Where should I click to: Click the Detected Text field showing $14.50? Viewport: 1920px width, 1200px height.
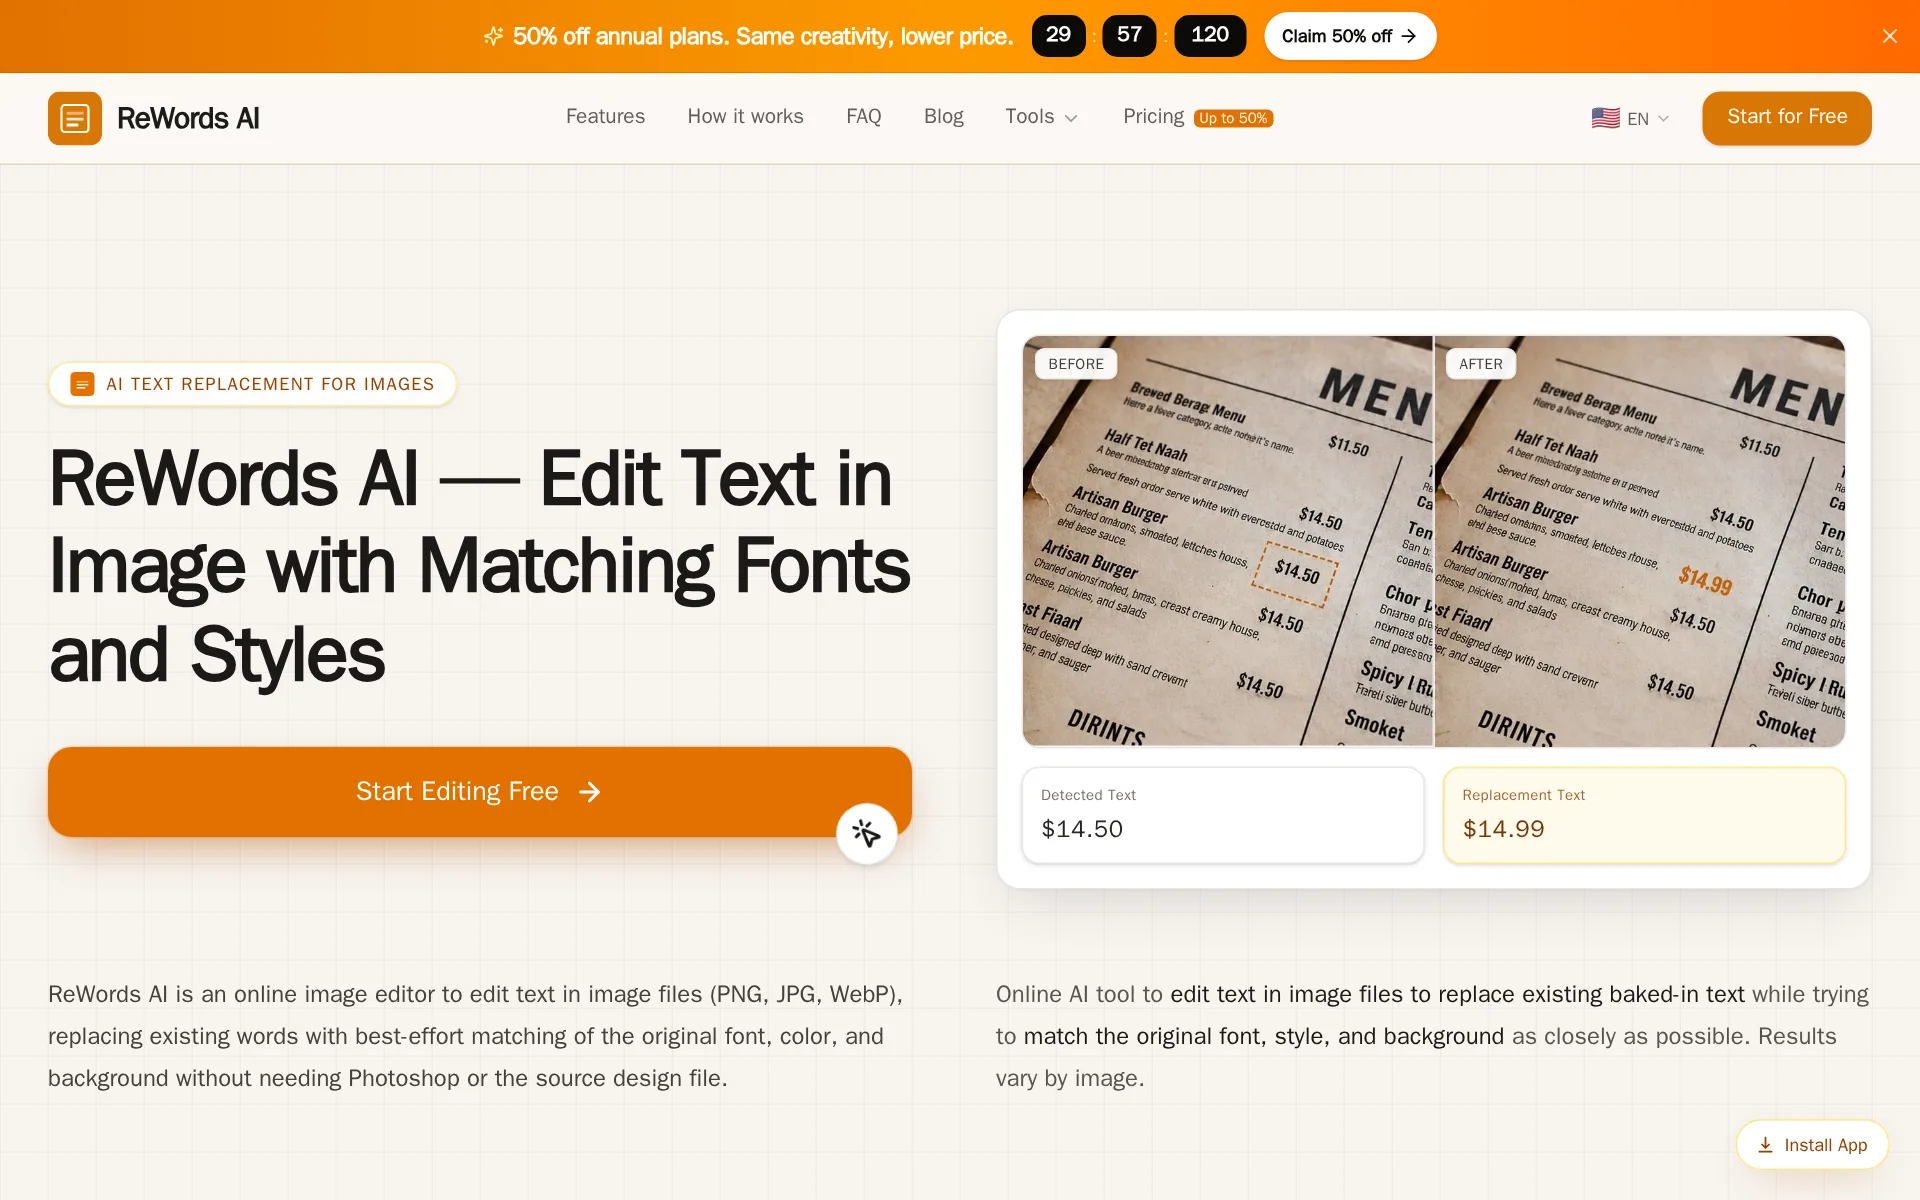(x=1222, y=815)
